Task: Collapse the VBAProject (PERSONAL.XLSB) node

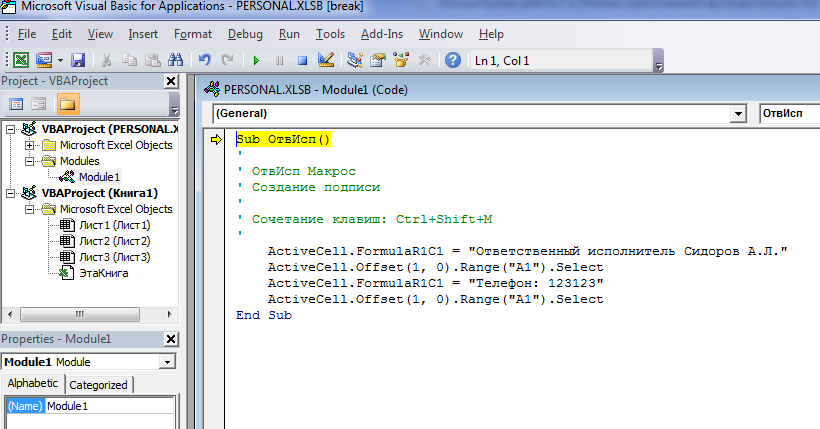Action: [10, 129]
